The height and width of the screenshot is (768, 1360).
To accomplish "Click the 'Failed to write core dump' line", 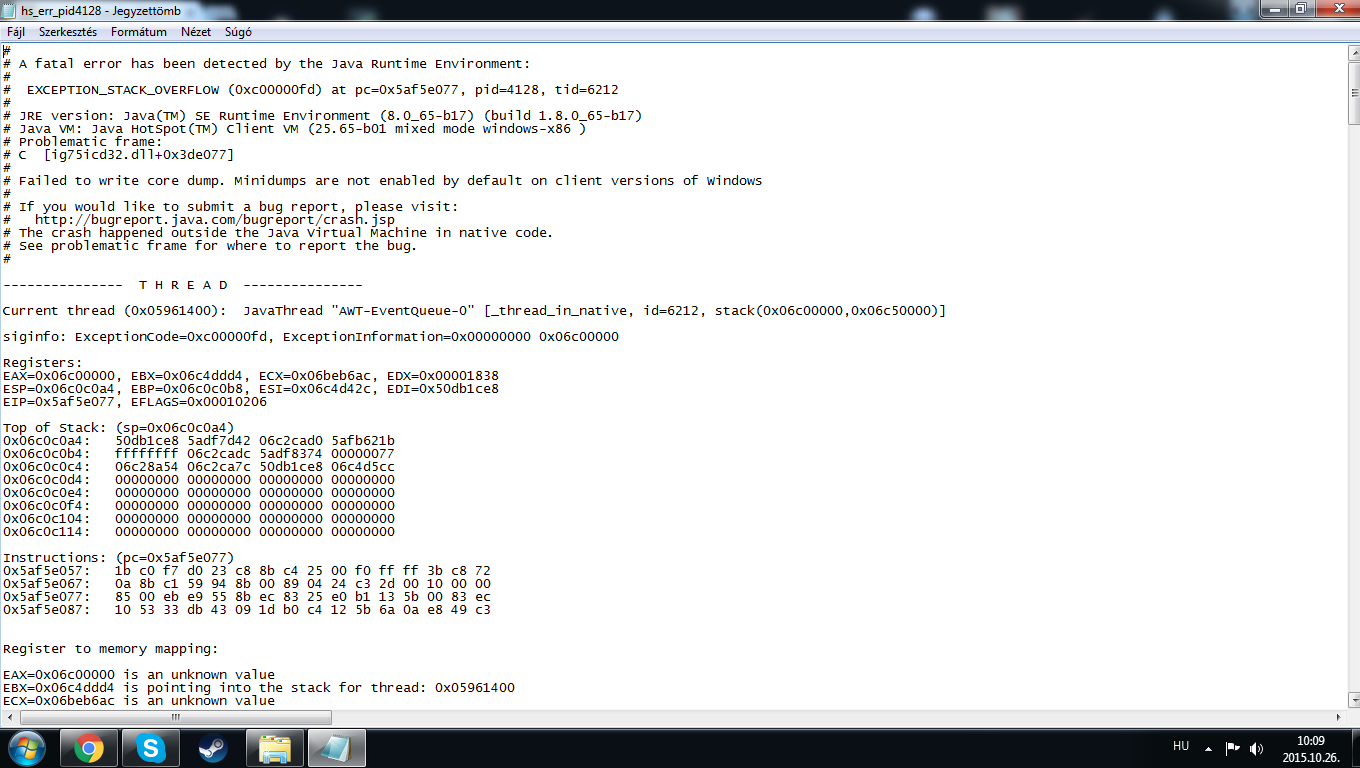I will click(x=382, y=181).
